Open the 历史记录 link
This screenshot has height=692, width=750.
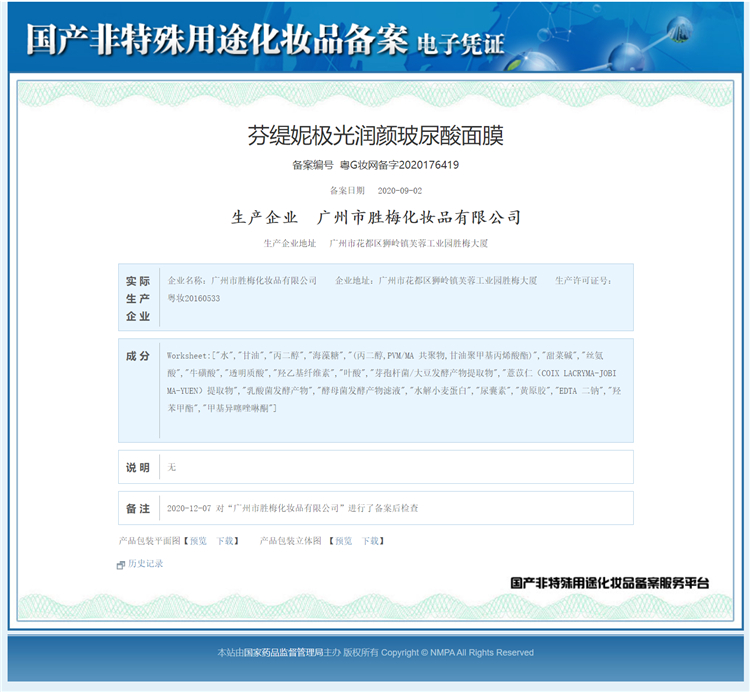point(145,563)
